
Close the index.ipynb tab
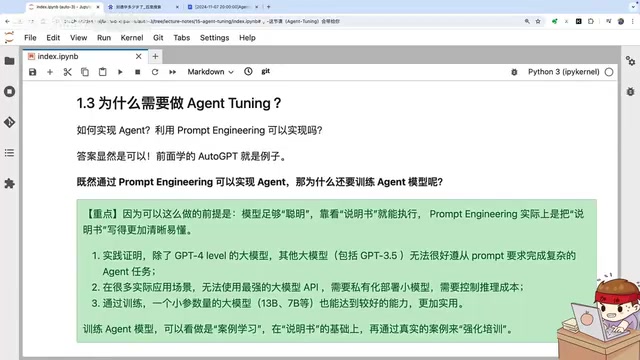(139, 56)
